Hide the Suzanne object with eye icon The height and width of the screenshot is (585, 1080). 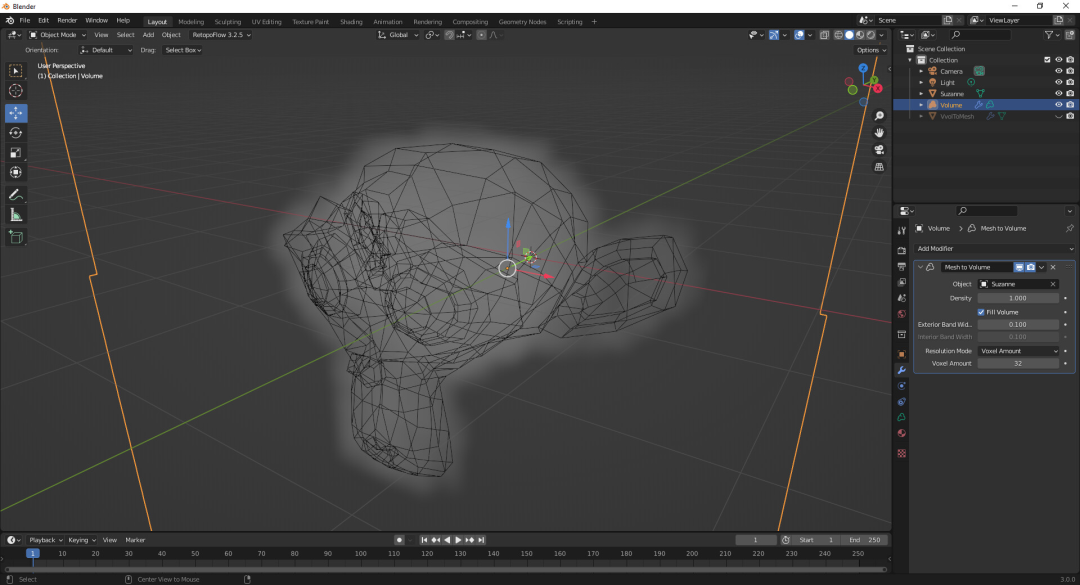coord(1059,93)
